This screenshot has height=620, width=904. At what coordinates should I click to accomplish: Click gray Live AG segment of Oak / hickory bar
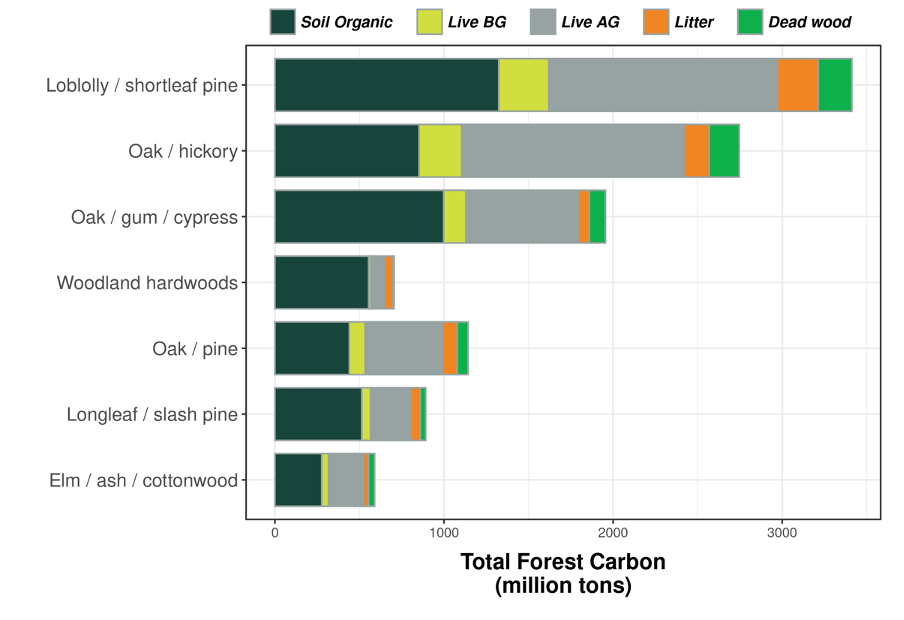(572, 151)
